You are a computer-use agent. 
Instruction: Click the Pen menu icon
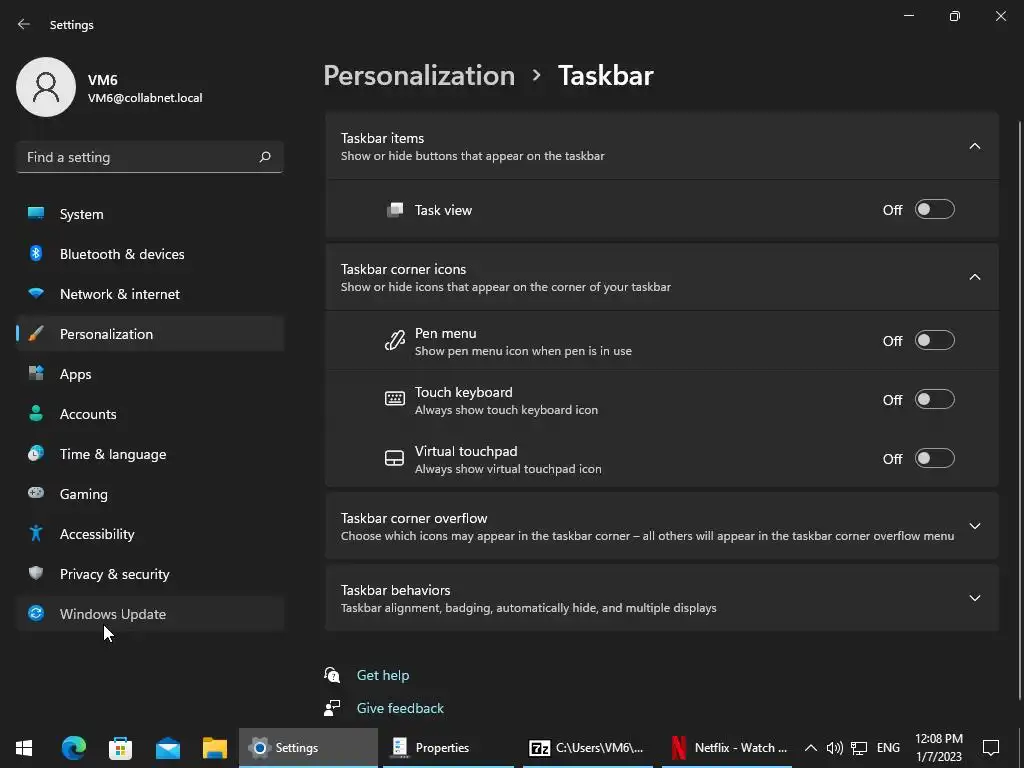[x=394, y=341]
